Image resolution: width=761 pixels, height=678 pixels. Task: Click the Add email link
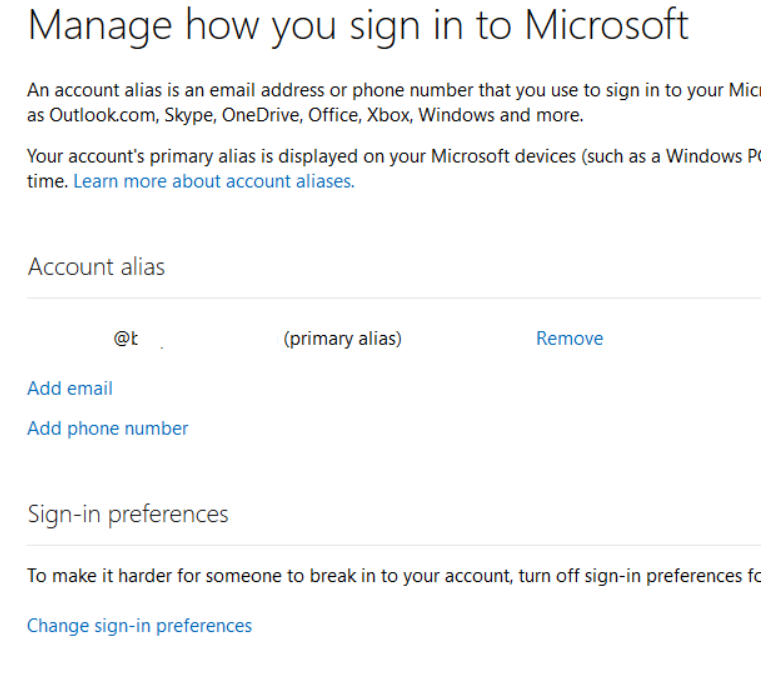tap(70, 389)
